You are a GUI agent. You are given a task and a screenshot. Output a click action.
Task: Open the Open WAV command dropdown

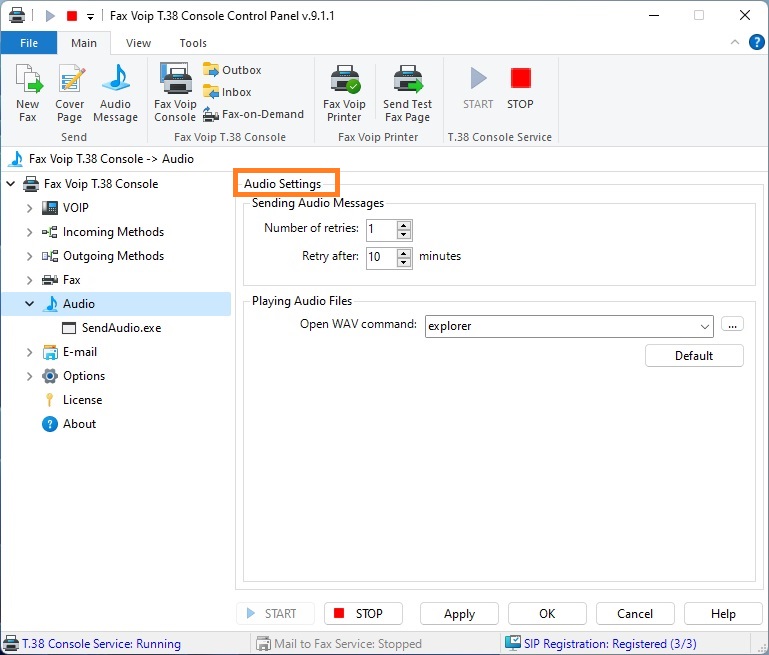(705, 327)
